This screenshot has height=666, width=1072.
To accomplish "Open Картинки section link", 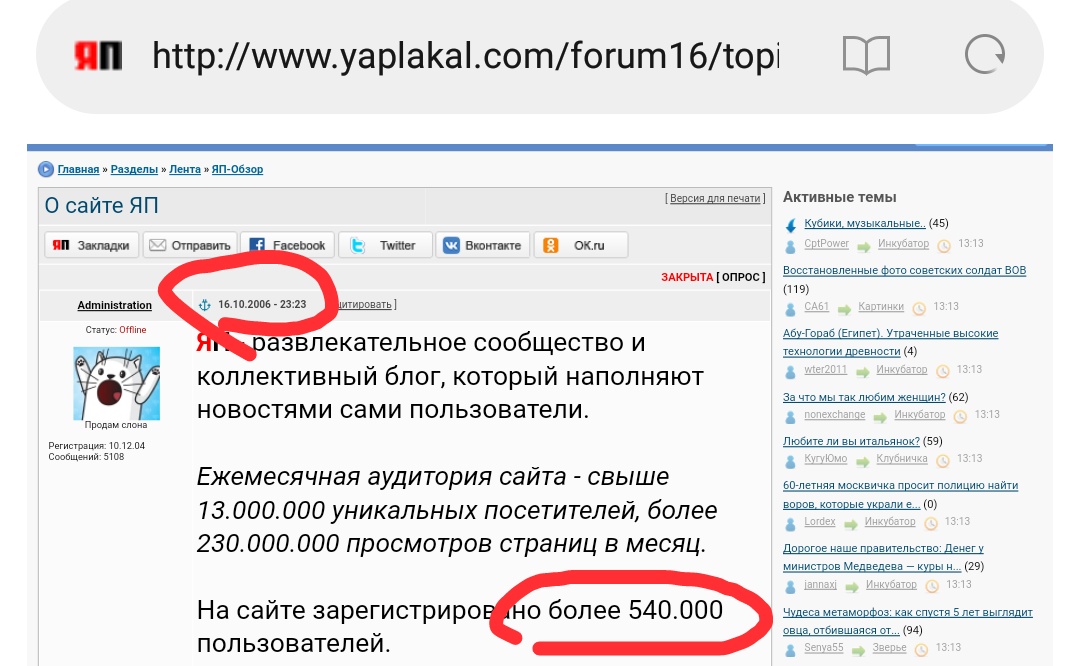I will pyautogui.click(x=881, y=306).
